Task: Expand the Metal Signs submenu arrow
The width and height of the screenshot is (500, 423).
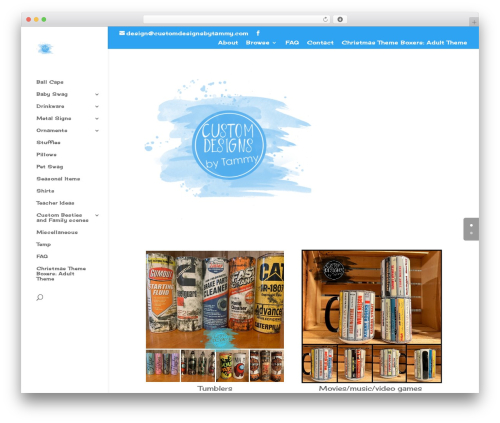Action: point(97,118)
